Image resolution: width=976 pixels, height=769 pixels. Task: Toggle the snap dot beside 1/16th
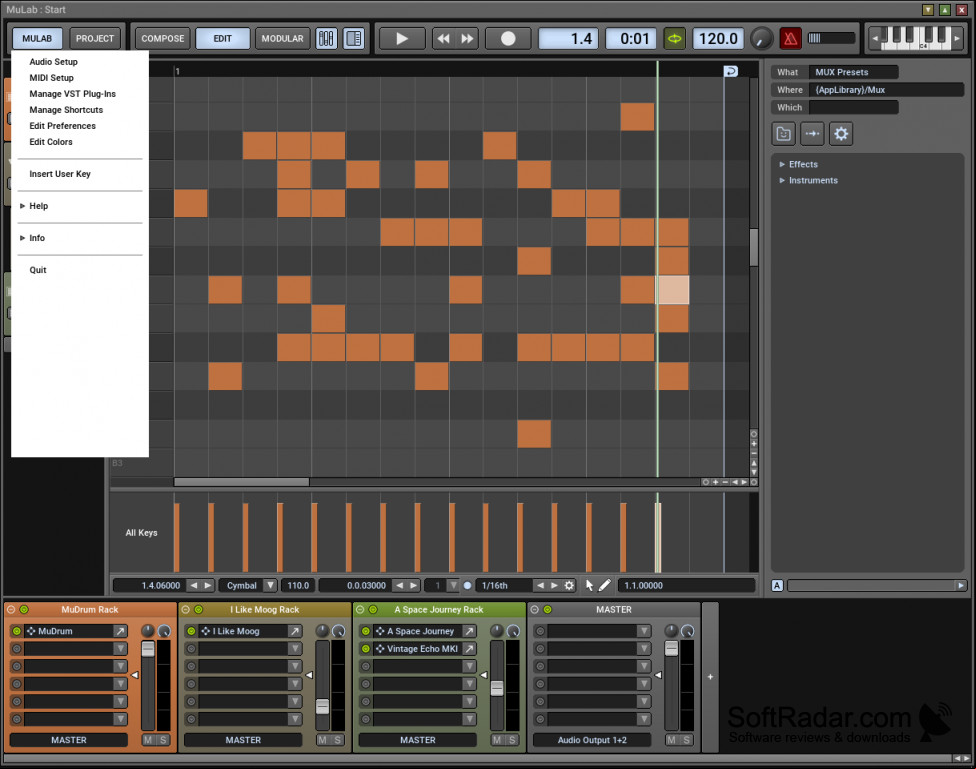click(x=467, y=585)
